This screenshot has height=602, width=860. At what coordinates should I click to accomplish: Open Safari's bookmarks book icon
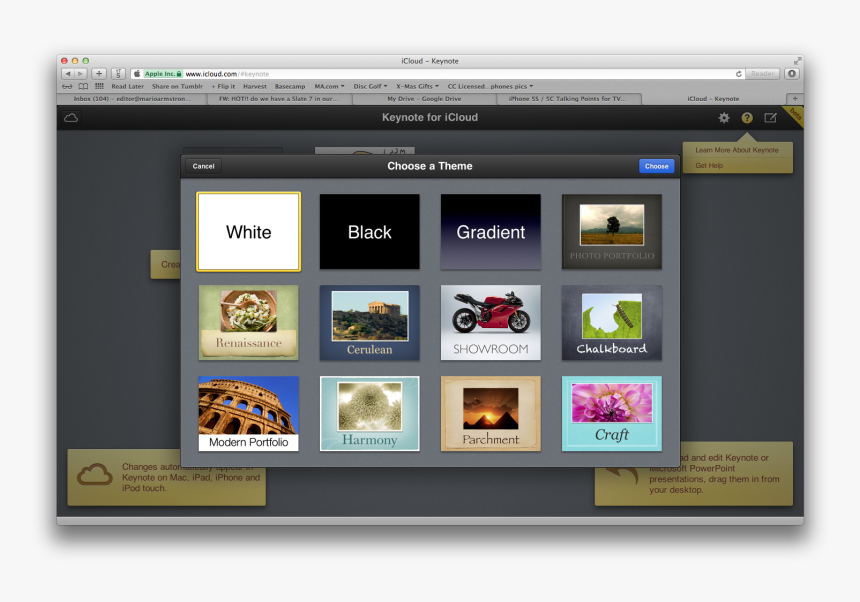click(x=81, y=86)
